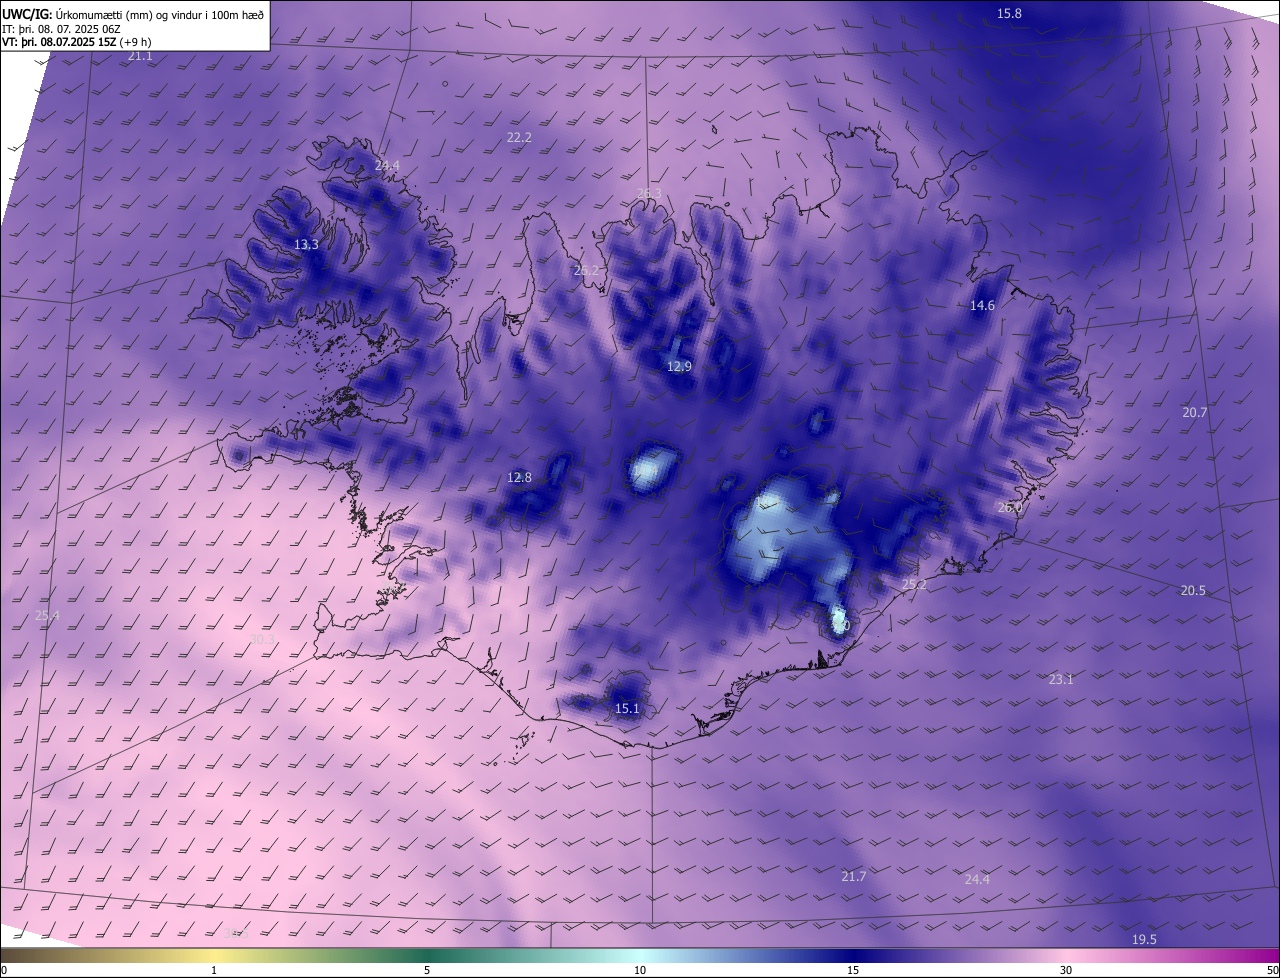
Task: Click the colour scale tick label 50
Action: 1272,970
